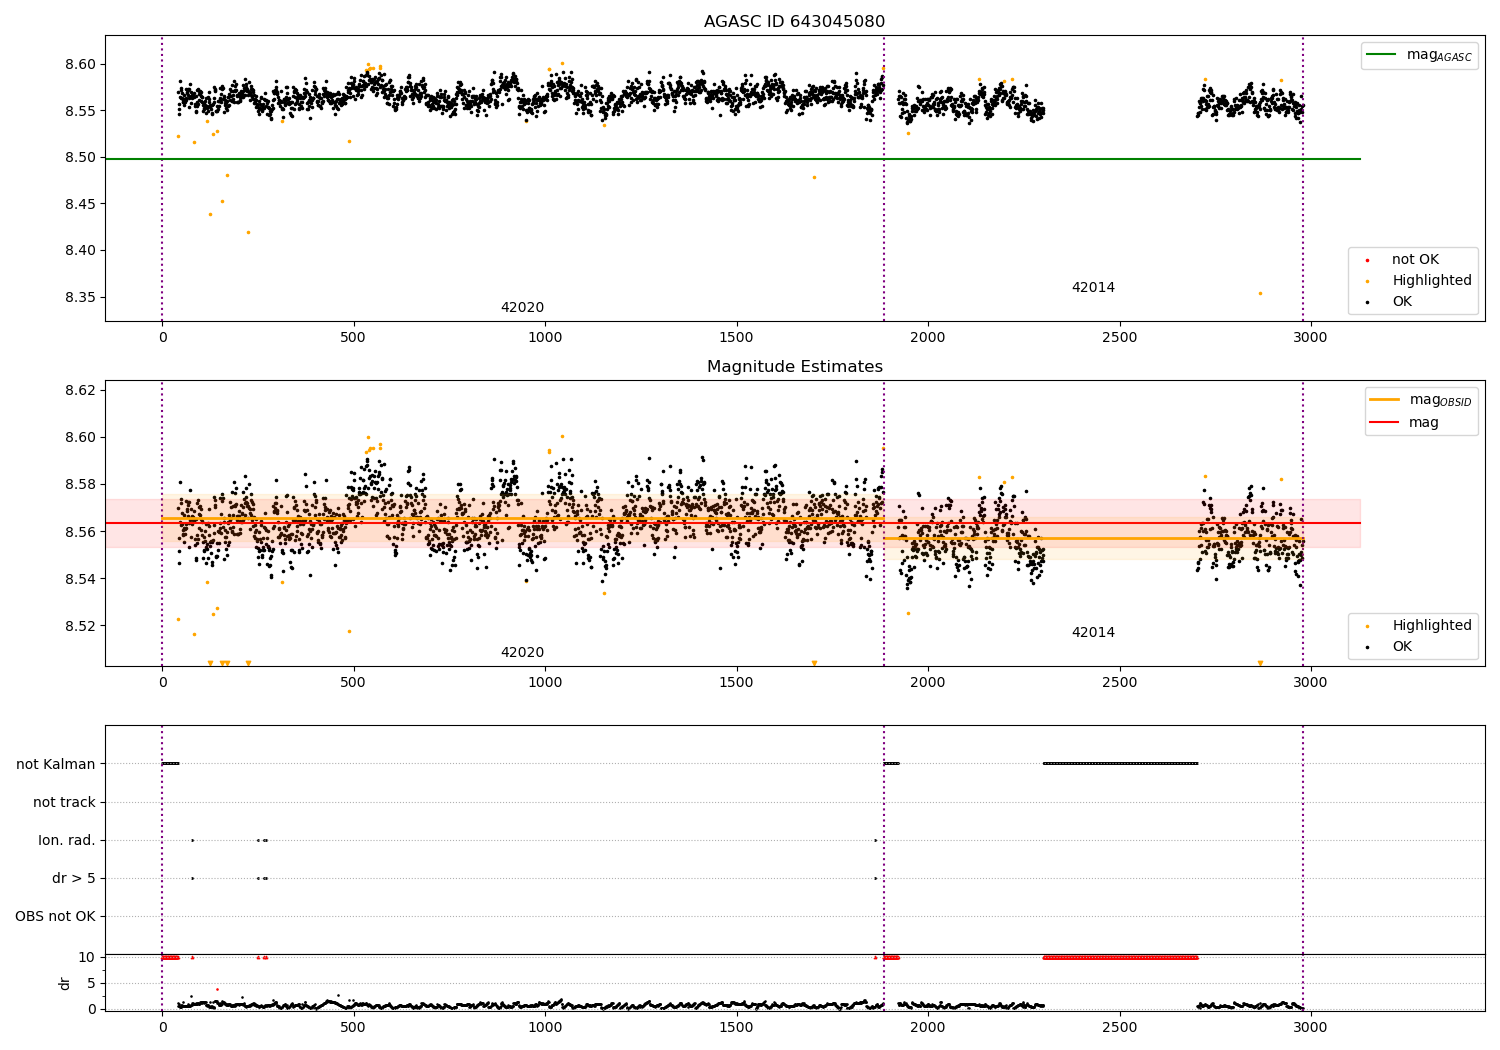This screenshot has height=1050, width=1500.
Task: Click the orange line sample beside mag OBSID
Action: pos(1384,400)
